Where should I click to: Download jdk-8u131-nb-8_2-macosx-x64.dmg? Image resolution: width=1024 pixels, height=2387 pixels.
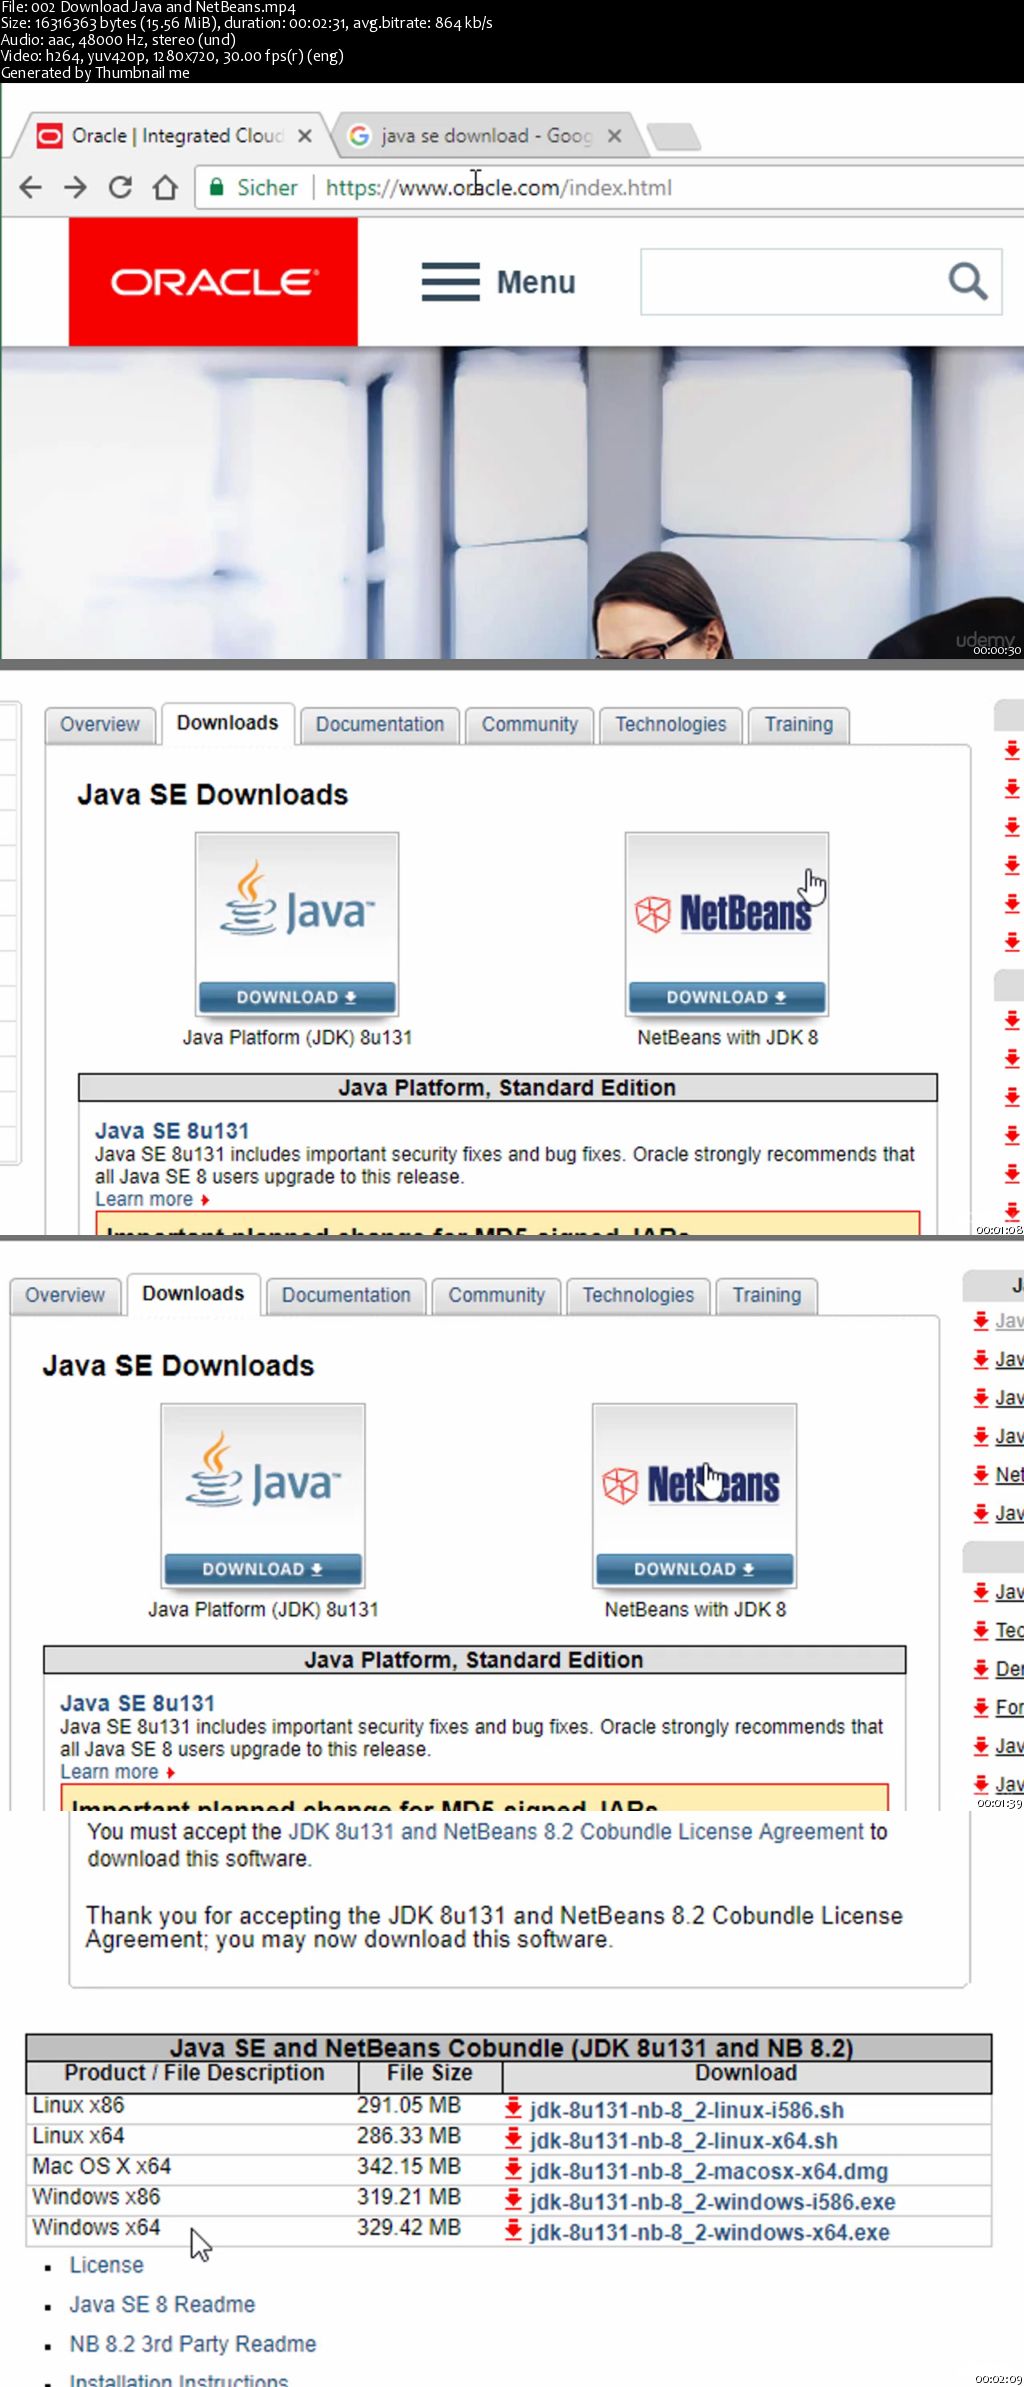(709, 2171)
